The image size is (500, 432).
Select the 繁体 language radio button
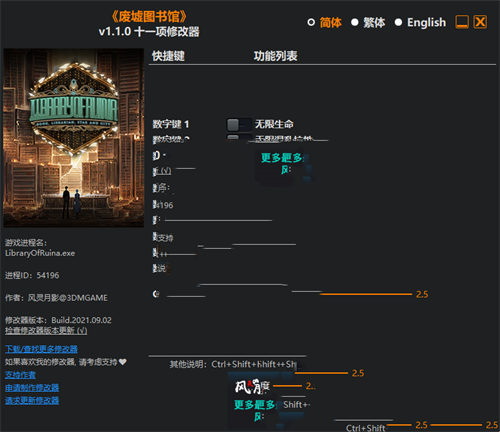(355, 22)
